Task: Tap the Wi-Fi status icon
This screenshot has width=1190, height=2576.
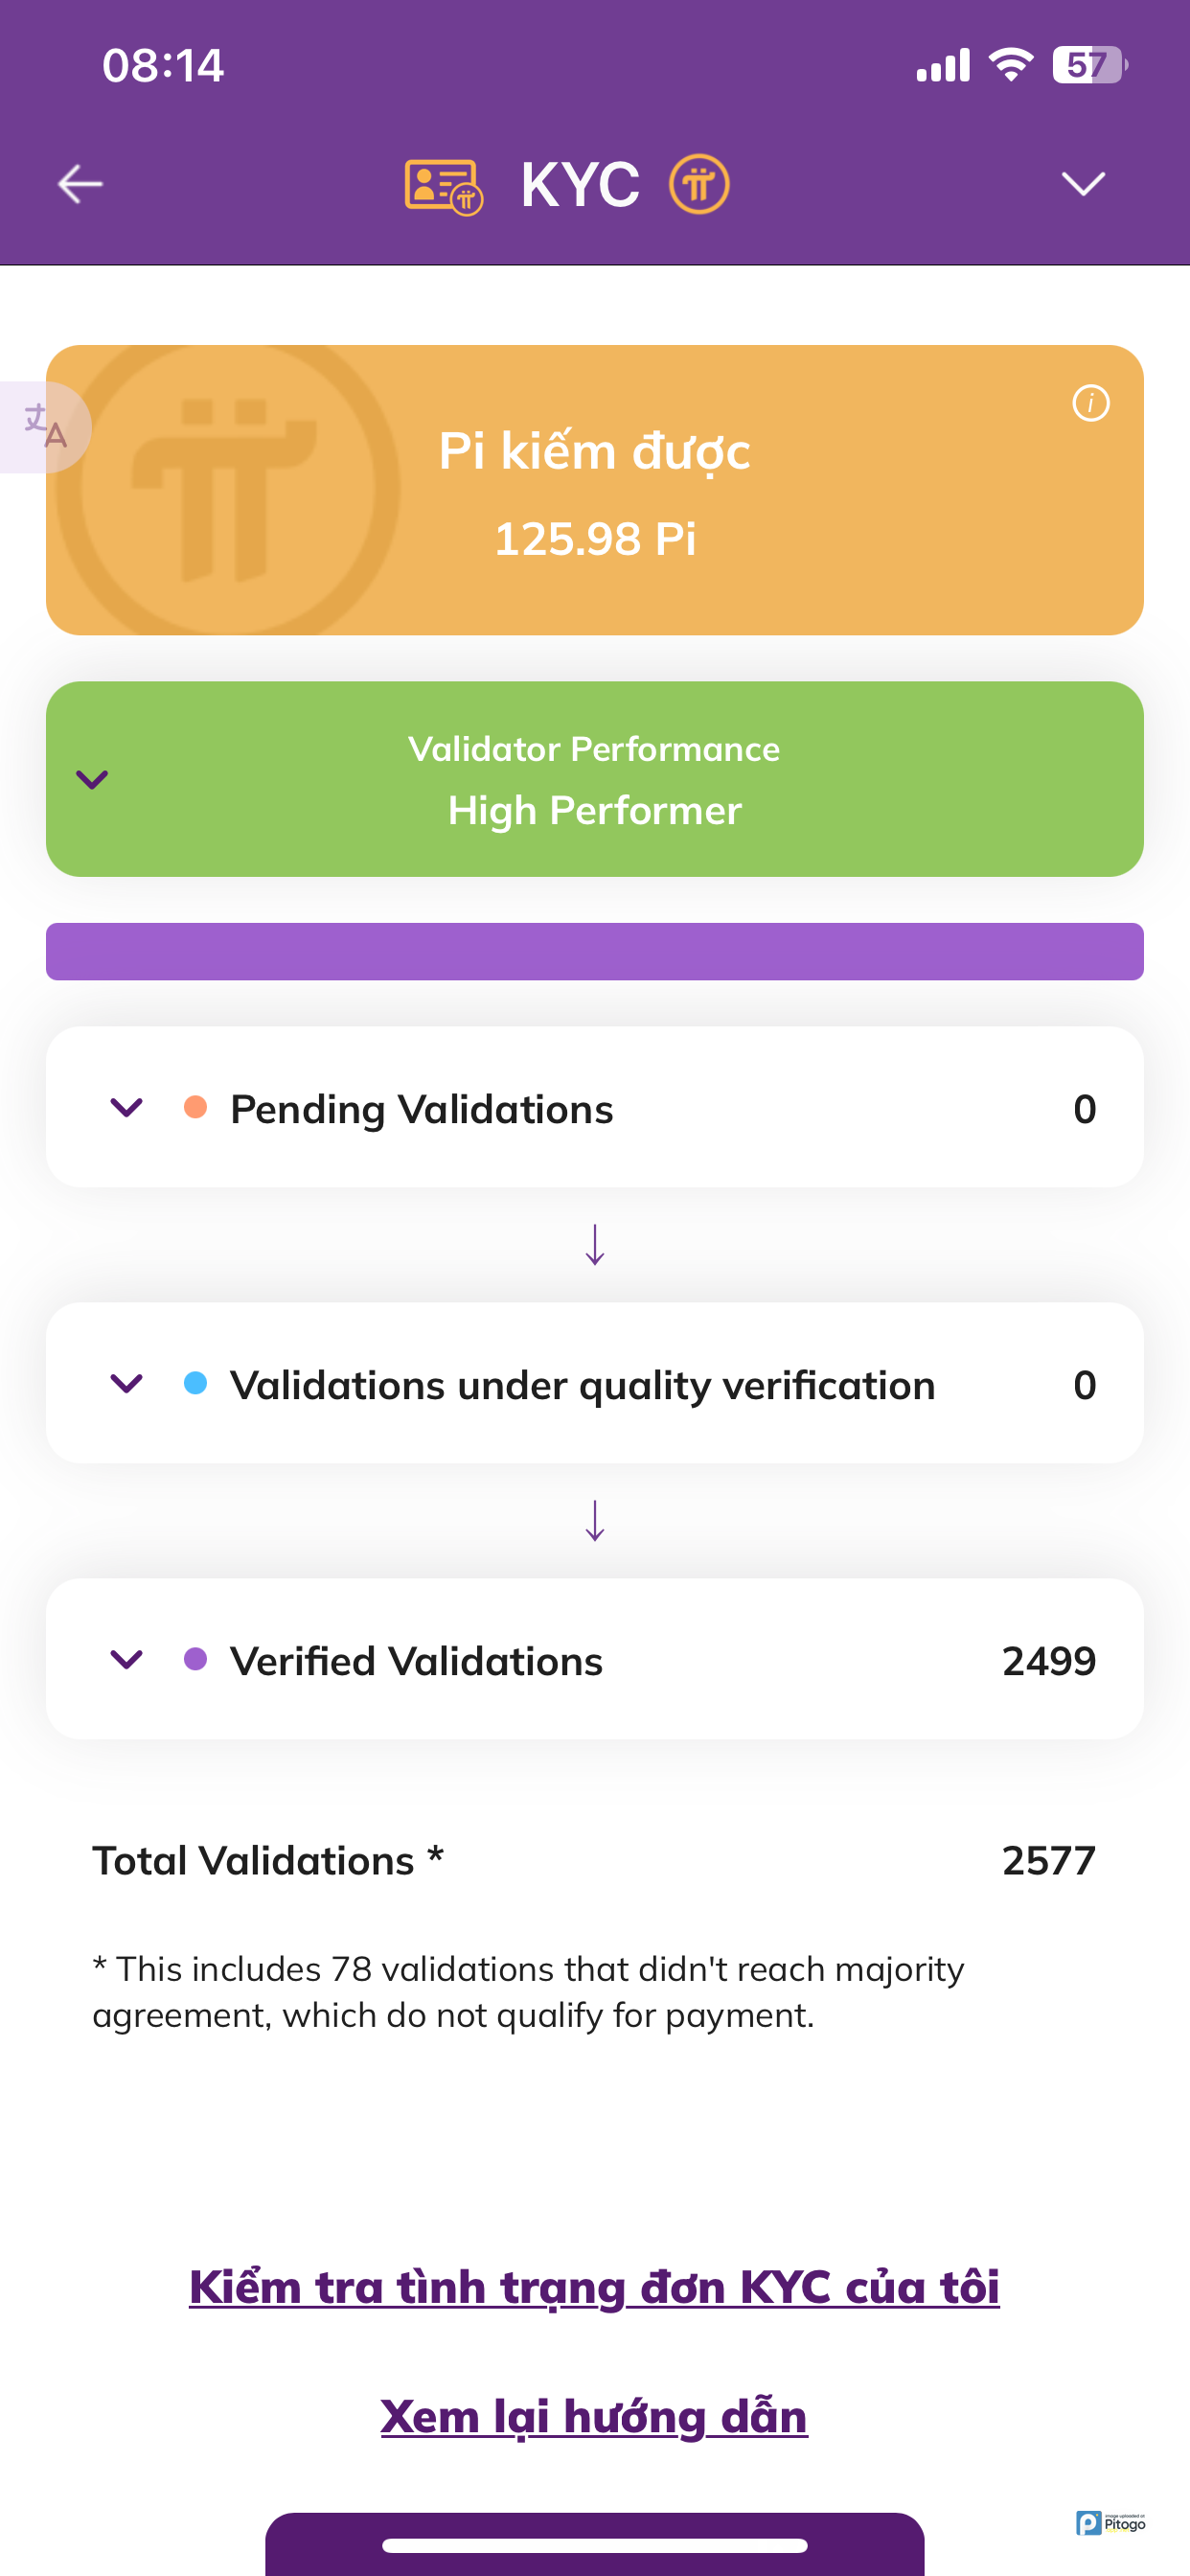Action: pos(1010,66)
